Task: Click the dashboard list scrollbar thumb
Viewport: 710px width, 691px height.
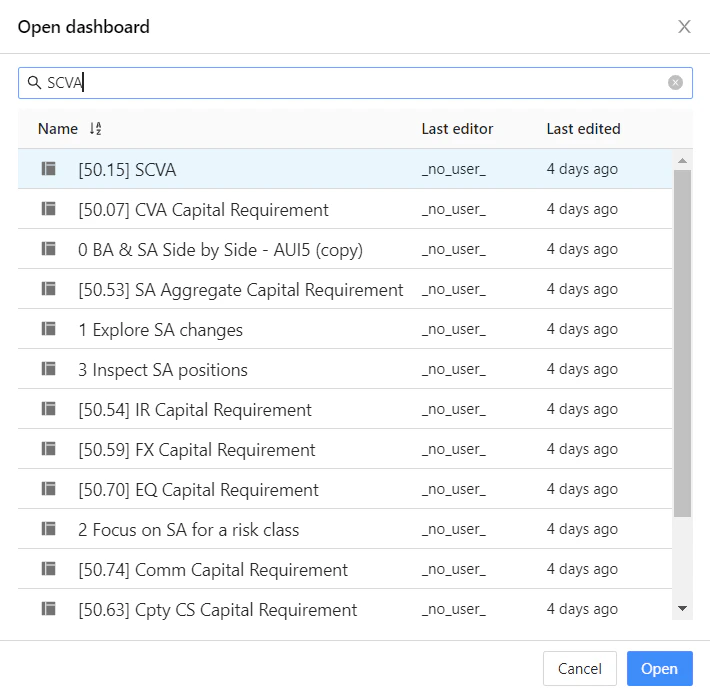Action: [x=682, y=343]
